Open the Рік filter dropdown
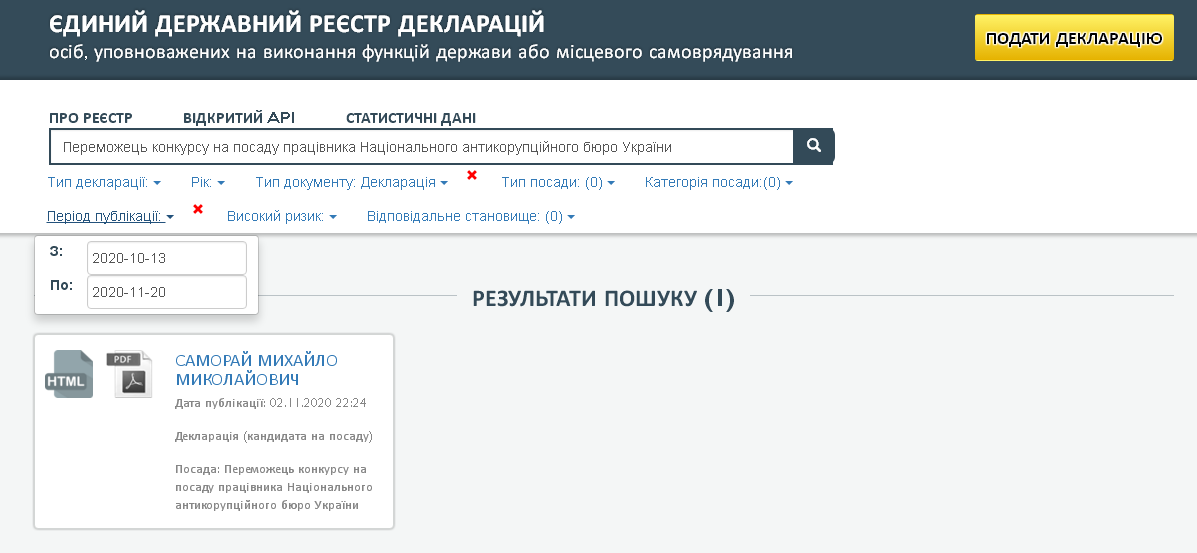This screenshot has height=553, width=1197. (207, 183)
